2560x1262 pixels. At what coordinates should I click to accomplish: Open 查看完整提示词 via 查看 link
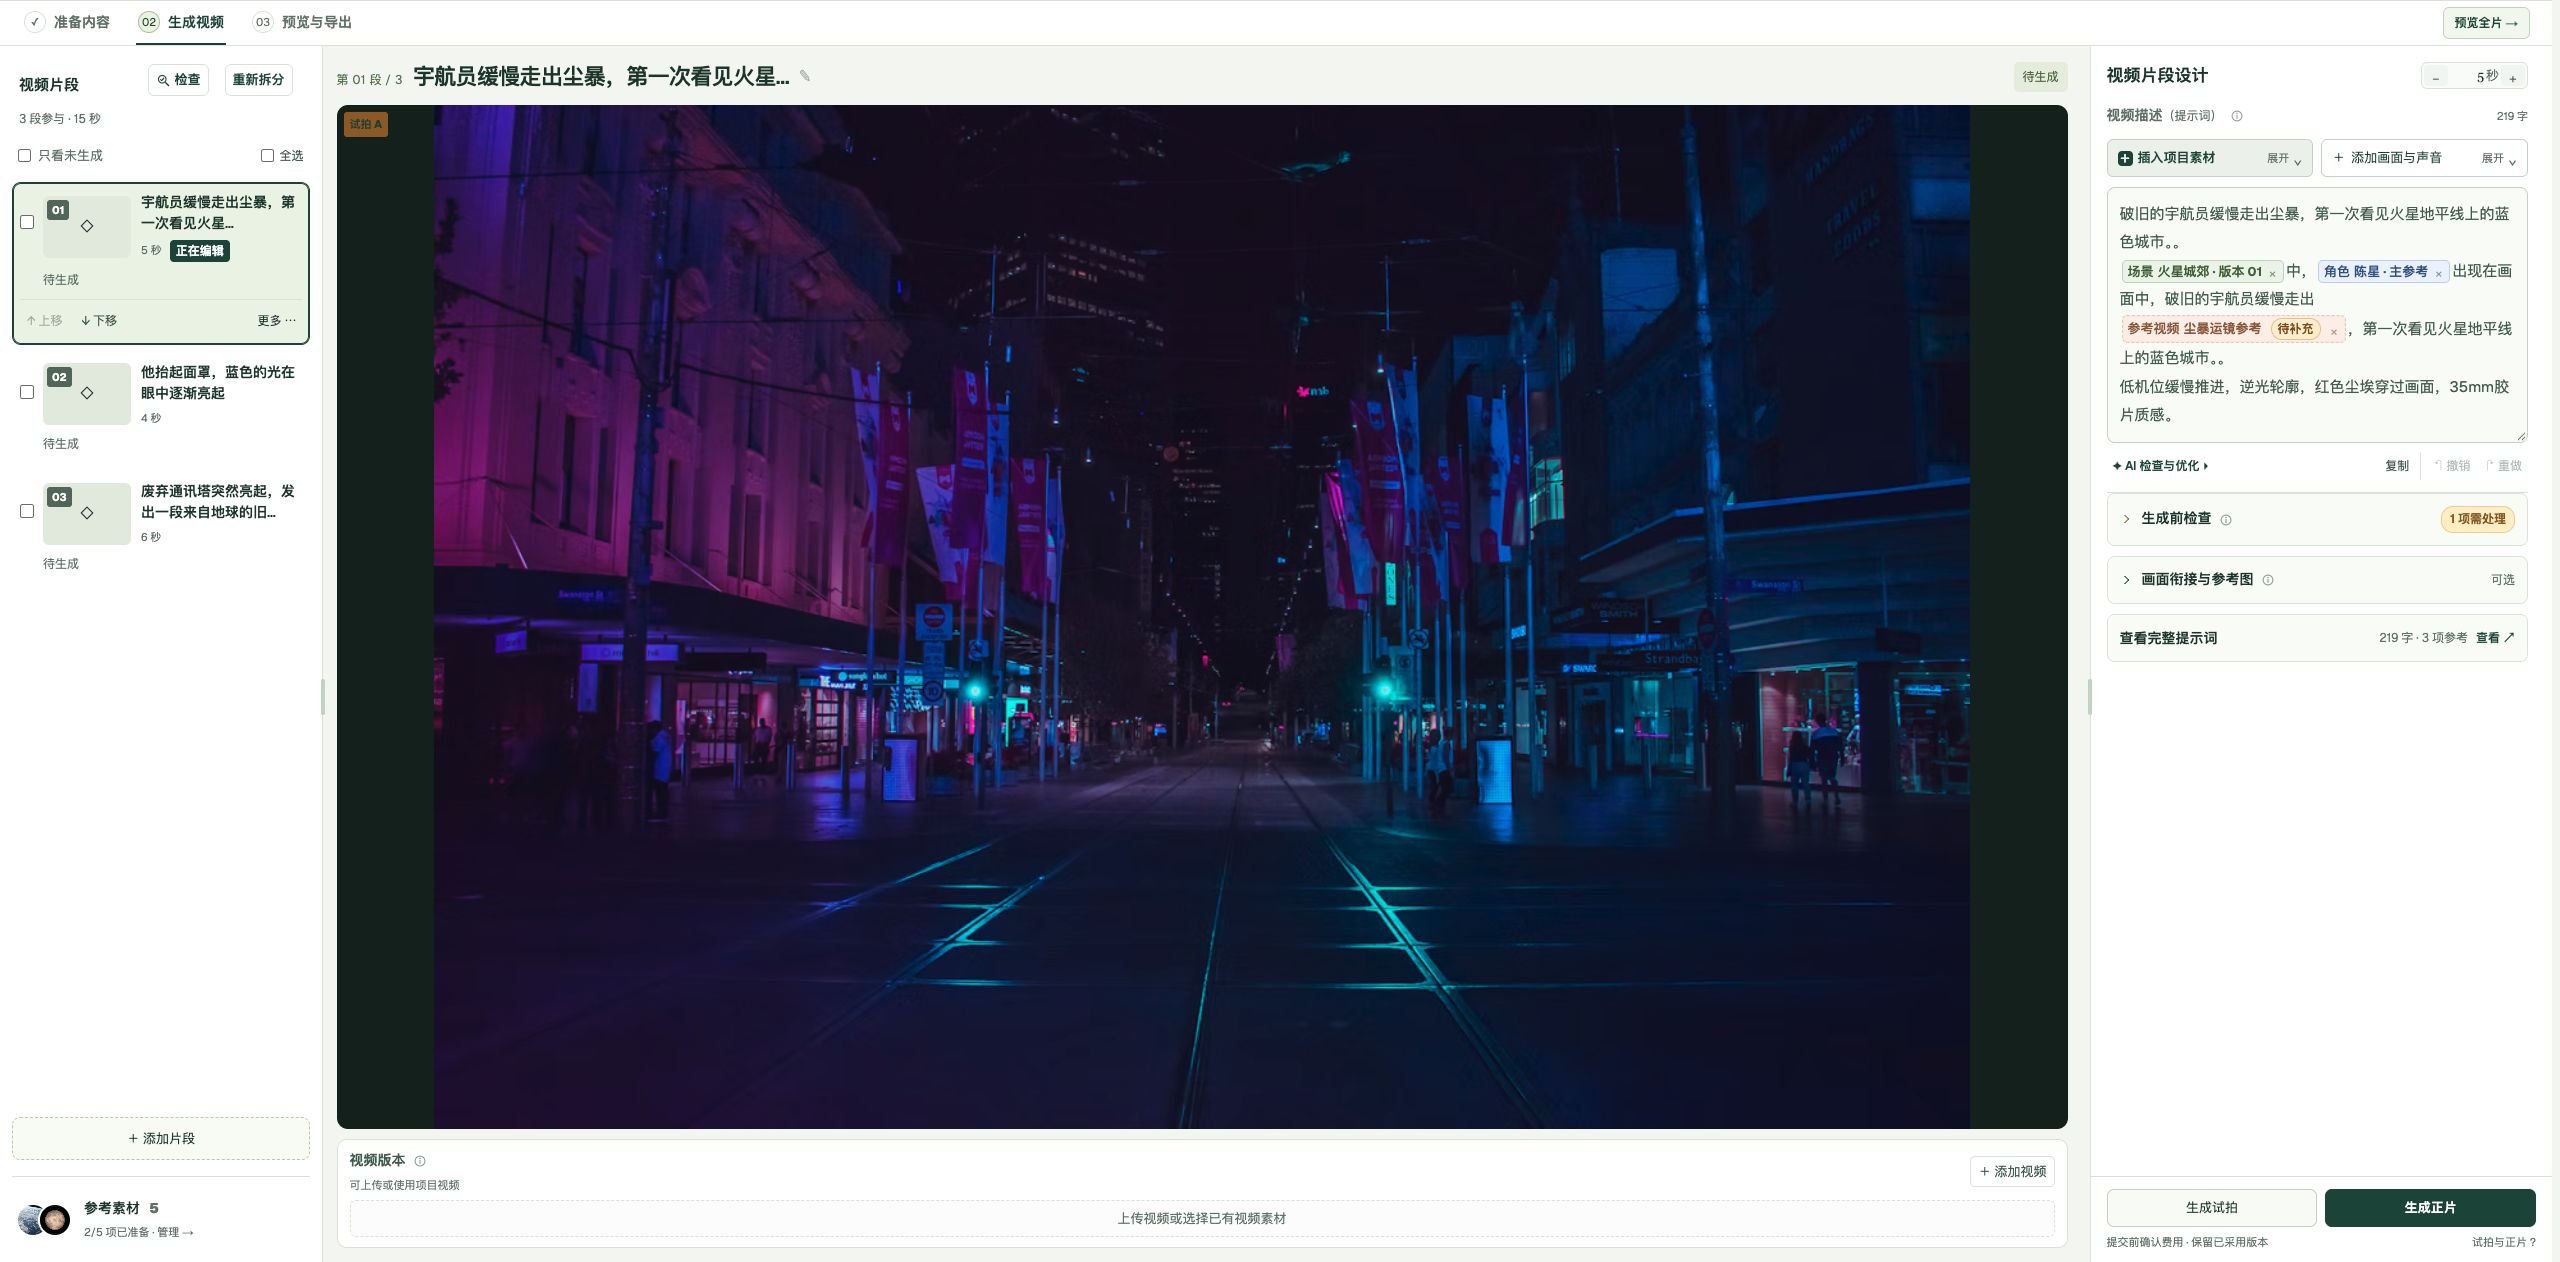pos(2495,638)
